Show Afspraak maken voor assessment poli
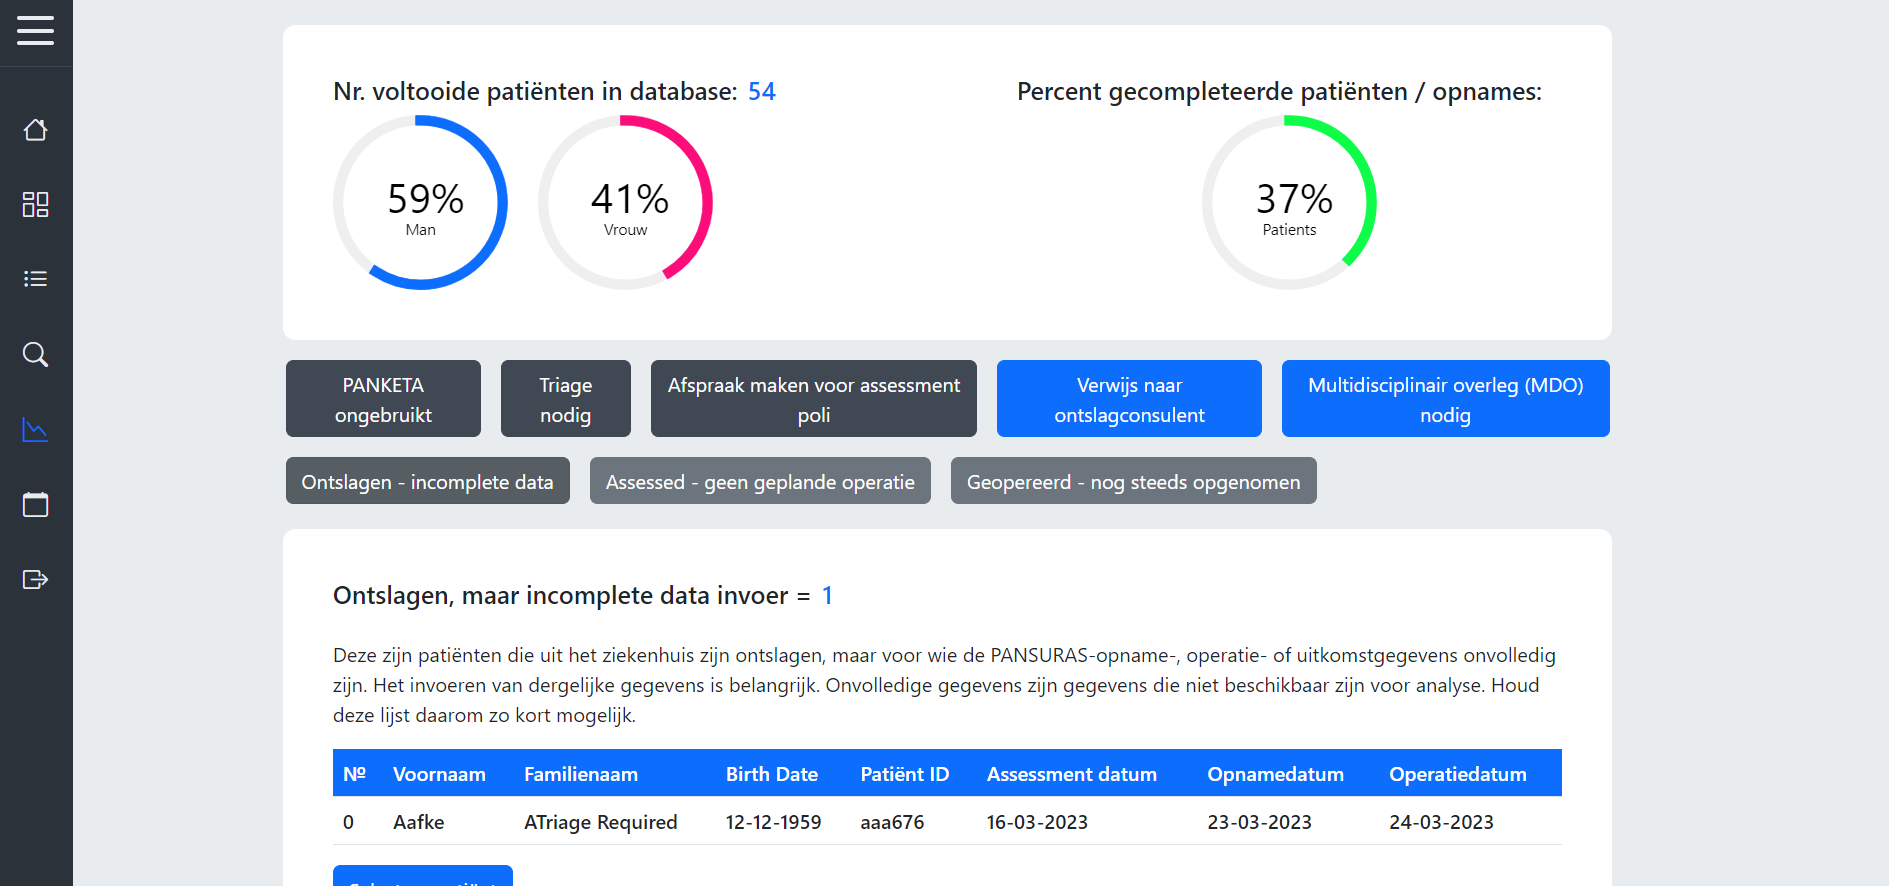Screen dimensions: 1889x886 tap(813, 399)
